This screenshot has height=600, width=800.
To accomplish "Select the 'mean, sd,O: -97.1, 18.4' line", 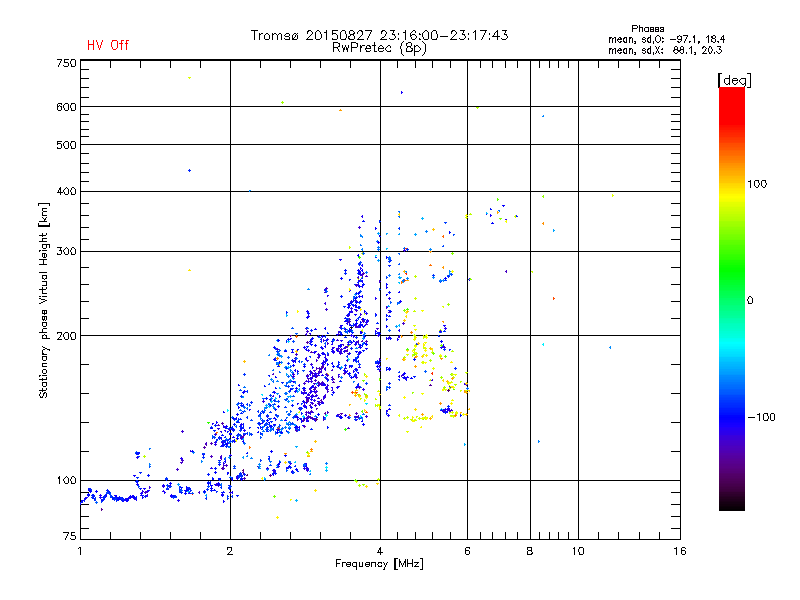I will coord(666,39).
